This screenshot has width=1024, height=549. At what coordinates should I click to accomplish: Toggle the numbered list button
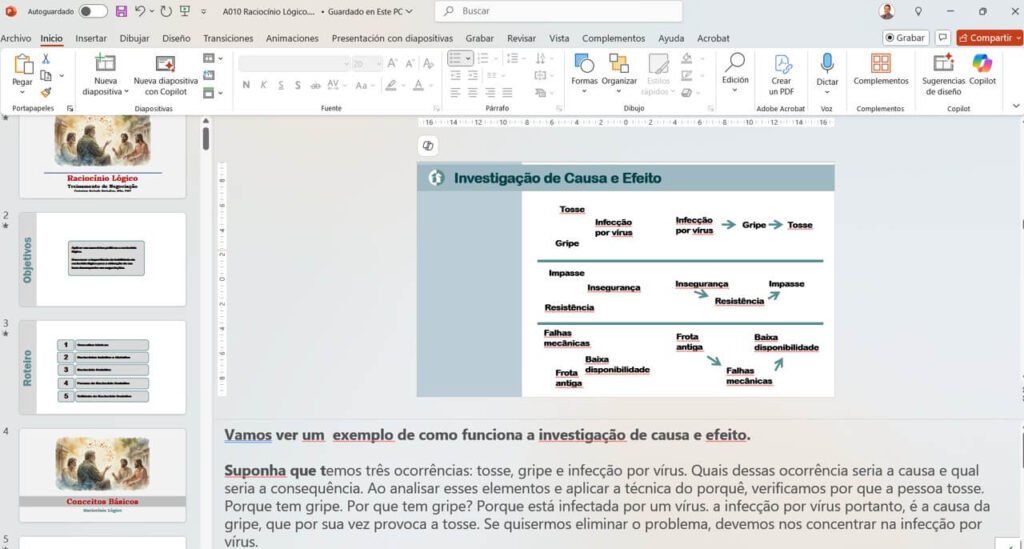pyautogui.click(x=483, y=59)
